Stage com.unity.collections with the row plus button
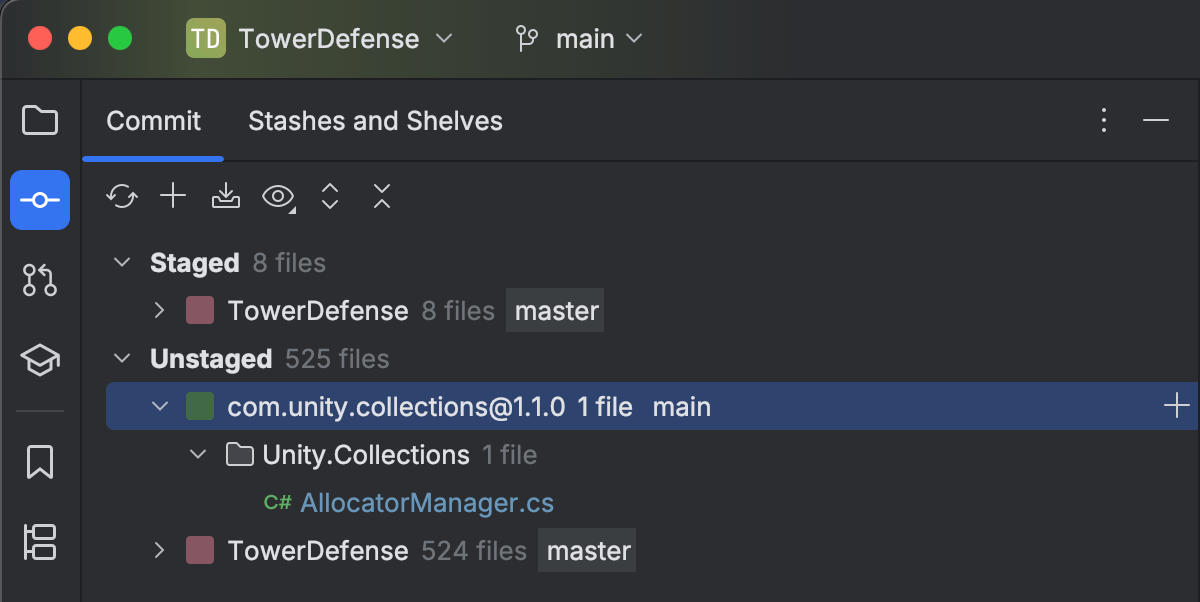1200x602 pixels. pos(1177,406)
